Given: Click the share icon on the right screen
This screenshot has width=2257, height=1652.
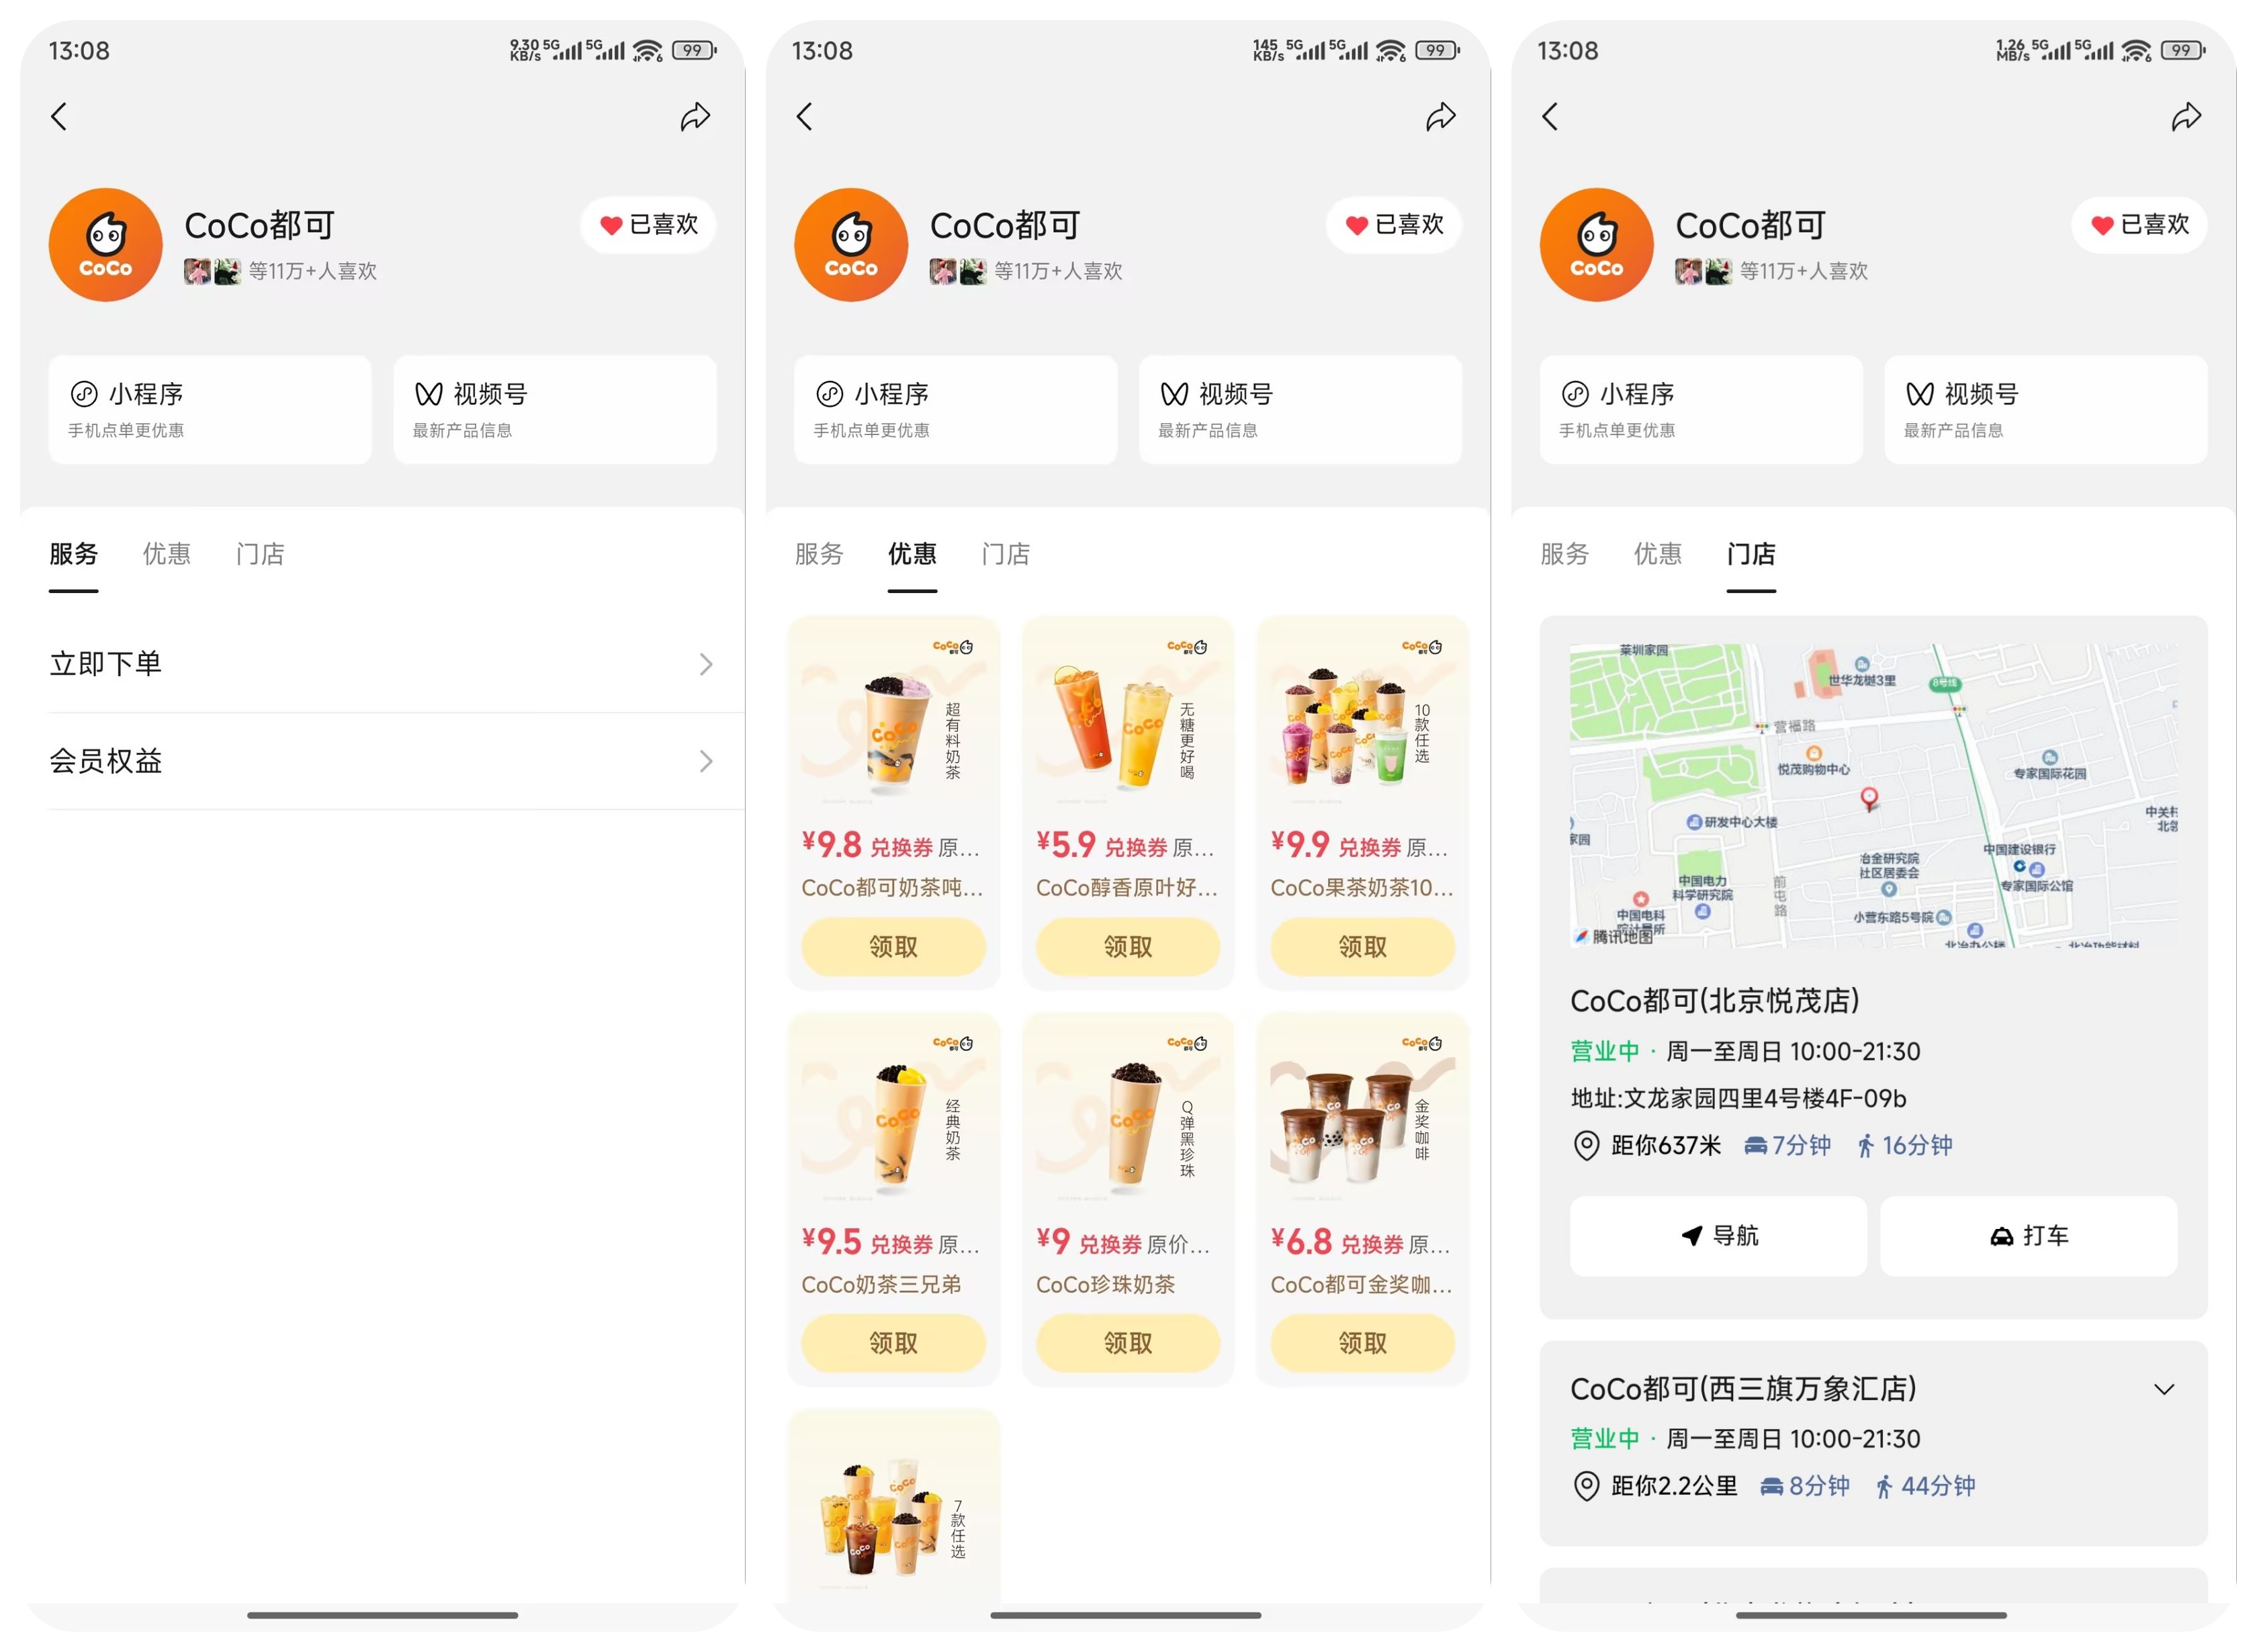Looking at the screenshot, I should pyautogui.click(x=2186, y=117).
